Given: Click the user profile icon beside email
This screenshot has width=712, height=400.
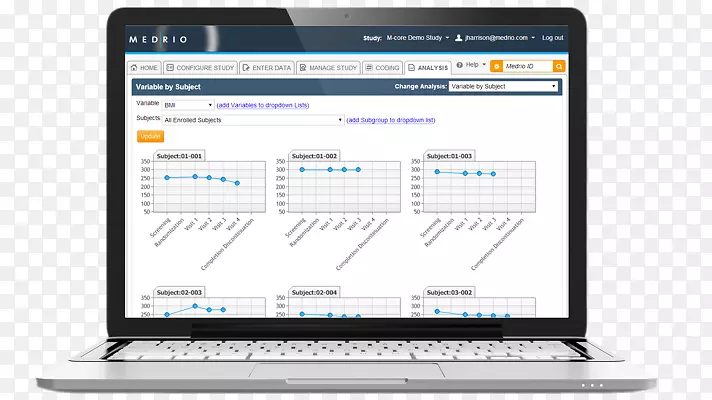Looking at the screenshot, I should click(459, 38).
